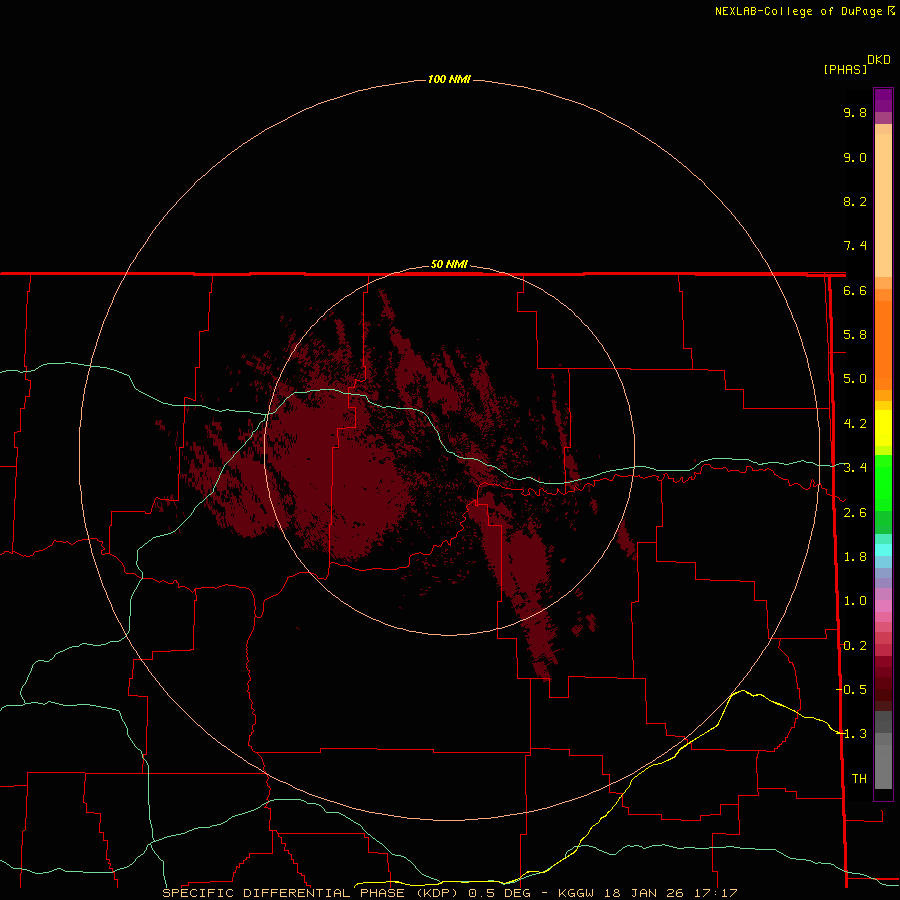Click the 3.4 legend value
Screen dimensions: 900x900
tap(855, 468)
